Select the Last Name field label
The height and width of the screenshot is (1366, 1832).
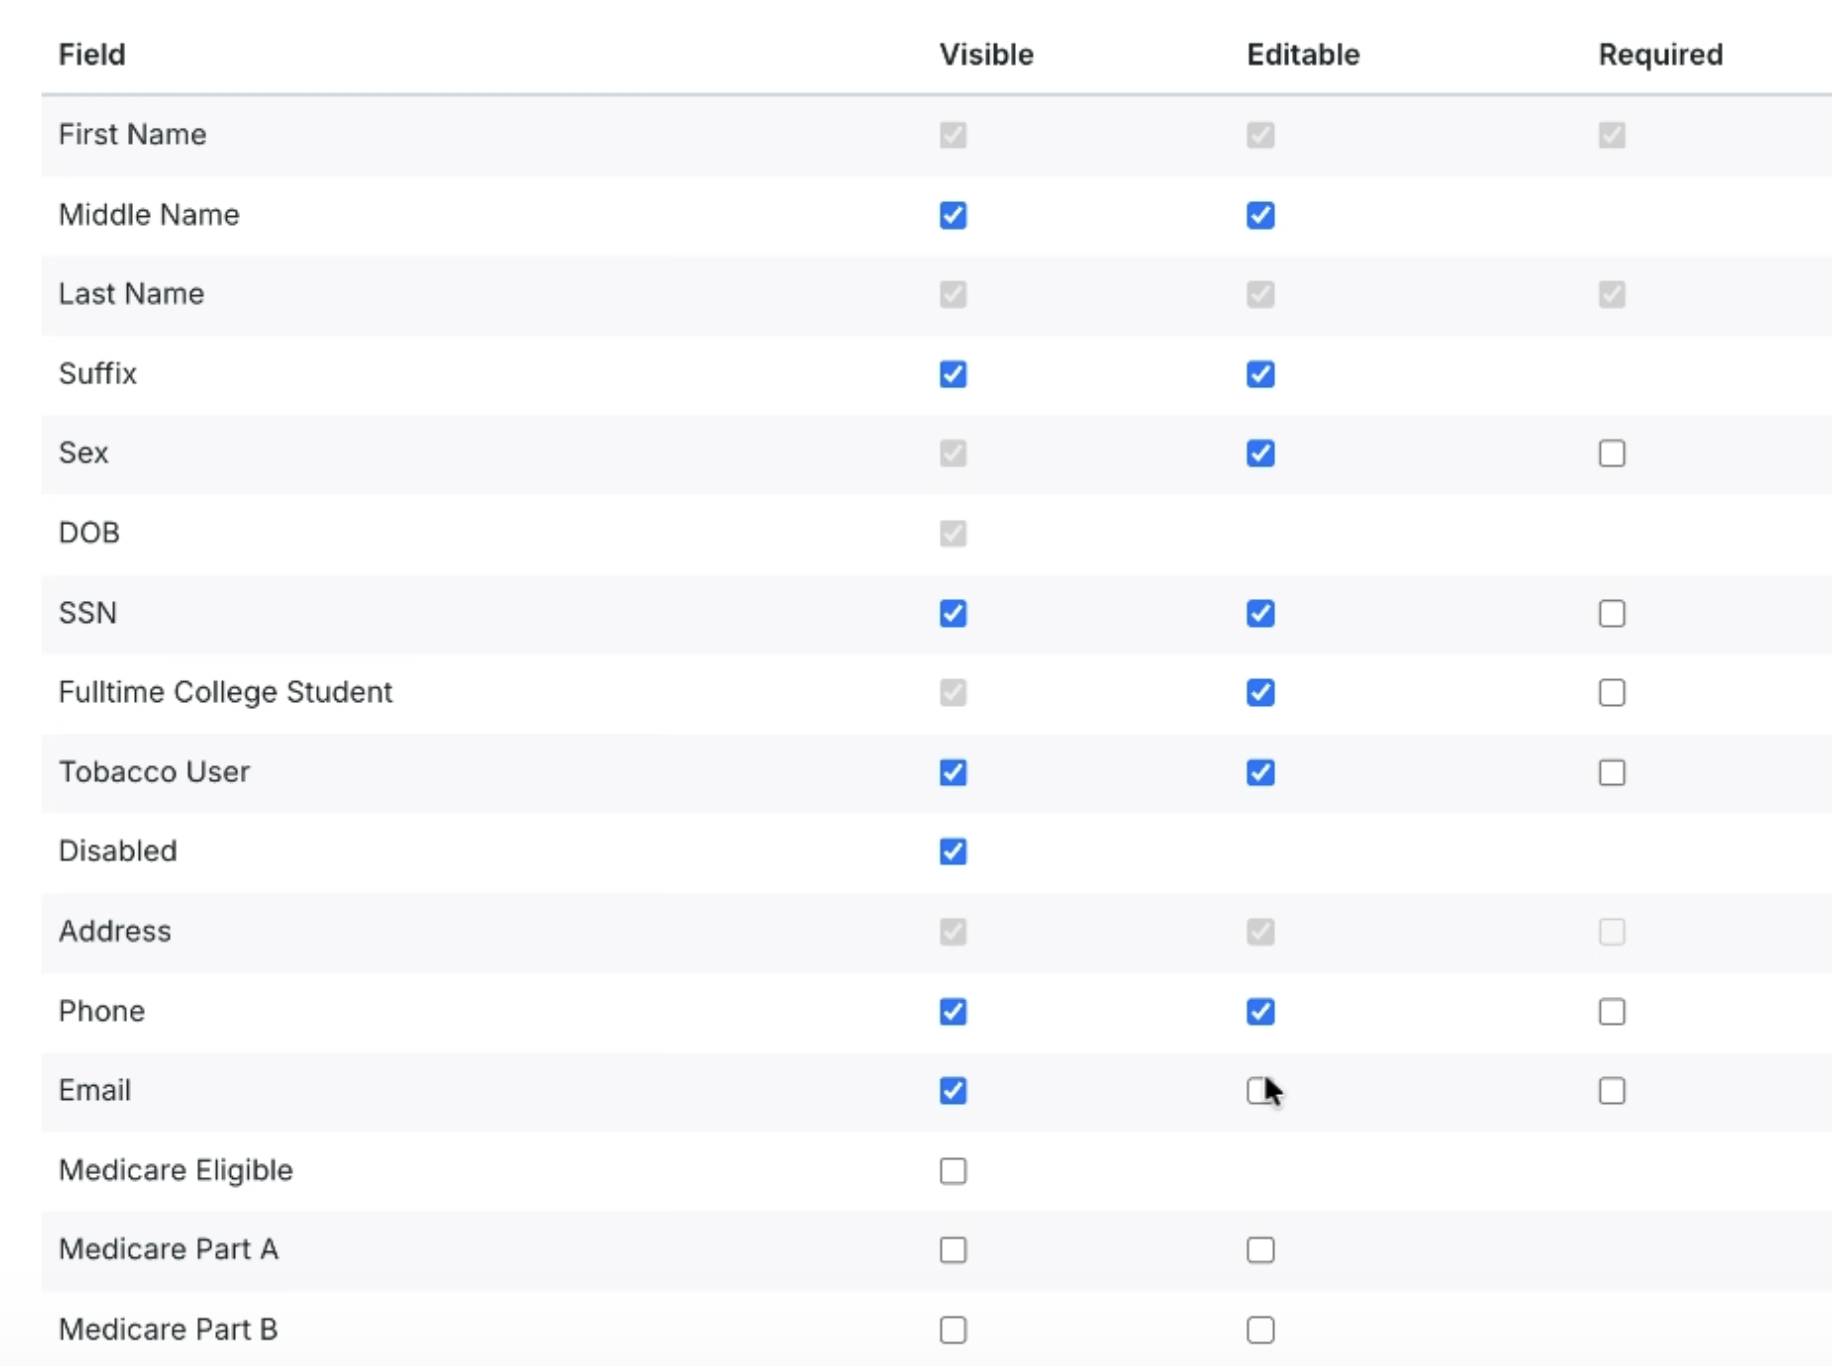click(x=131, y=293)
